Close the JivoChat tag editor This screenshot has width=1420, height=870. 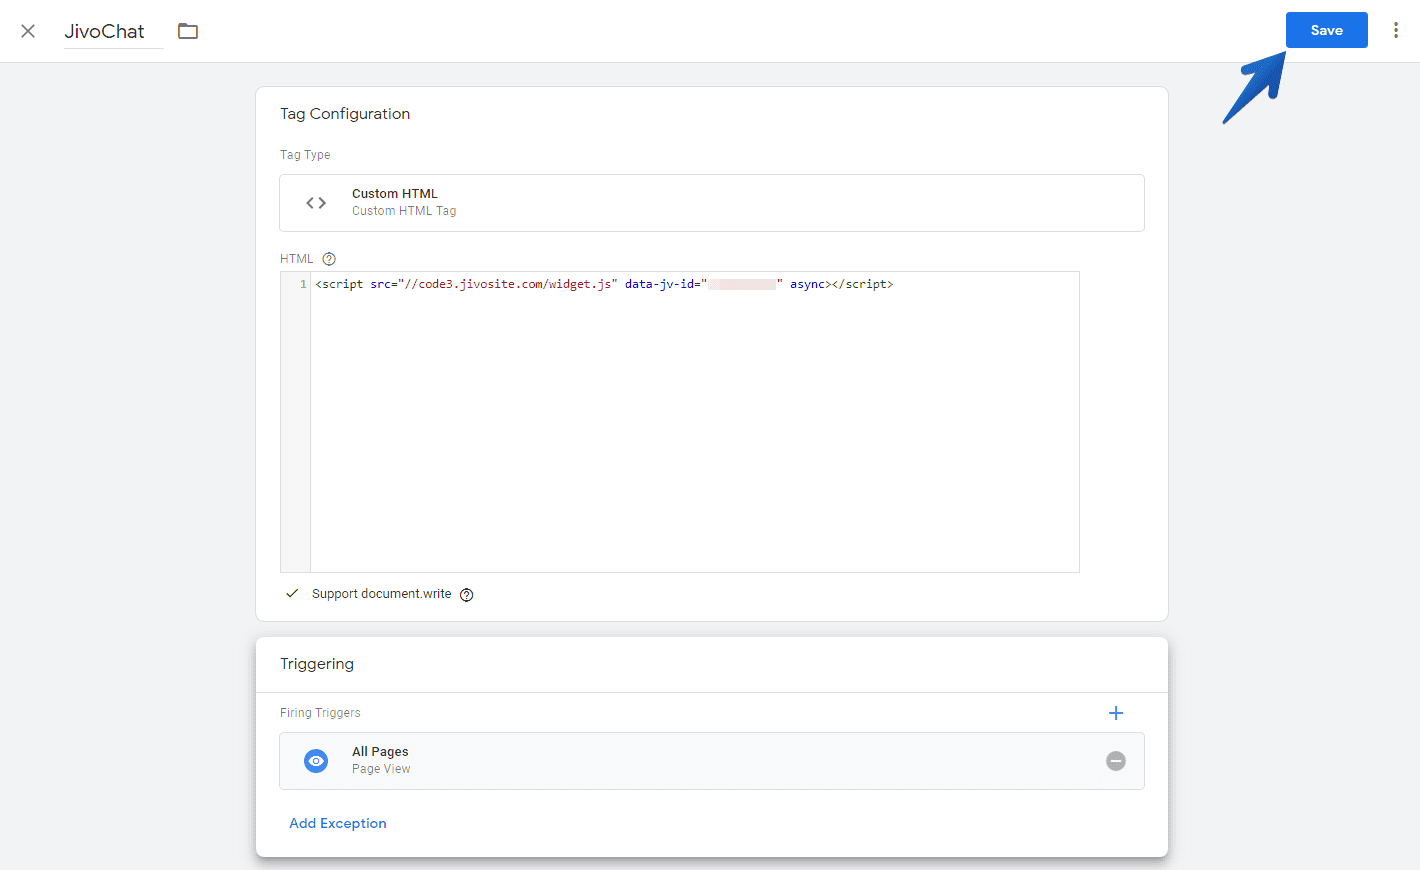click(x=27, y=30)
